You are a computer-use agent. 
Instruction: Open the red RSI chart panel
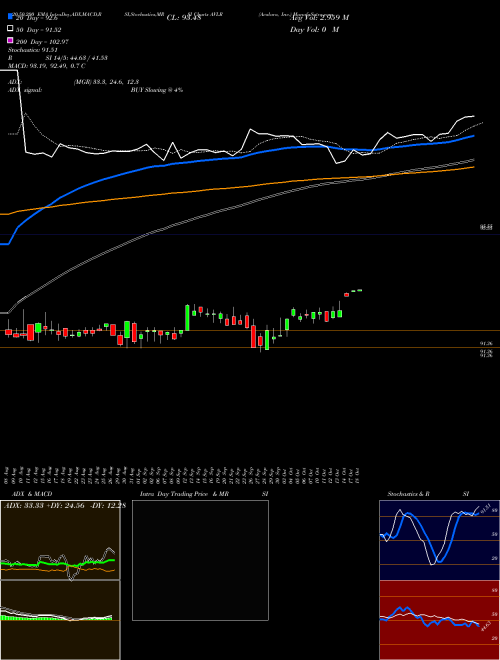[x=439, y=620]
